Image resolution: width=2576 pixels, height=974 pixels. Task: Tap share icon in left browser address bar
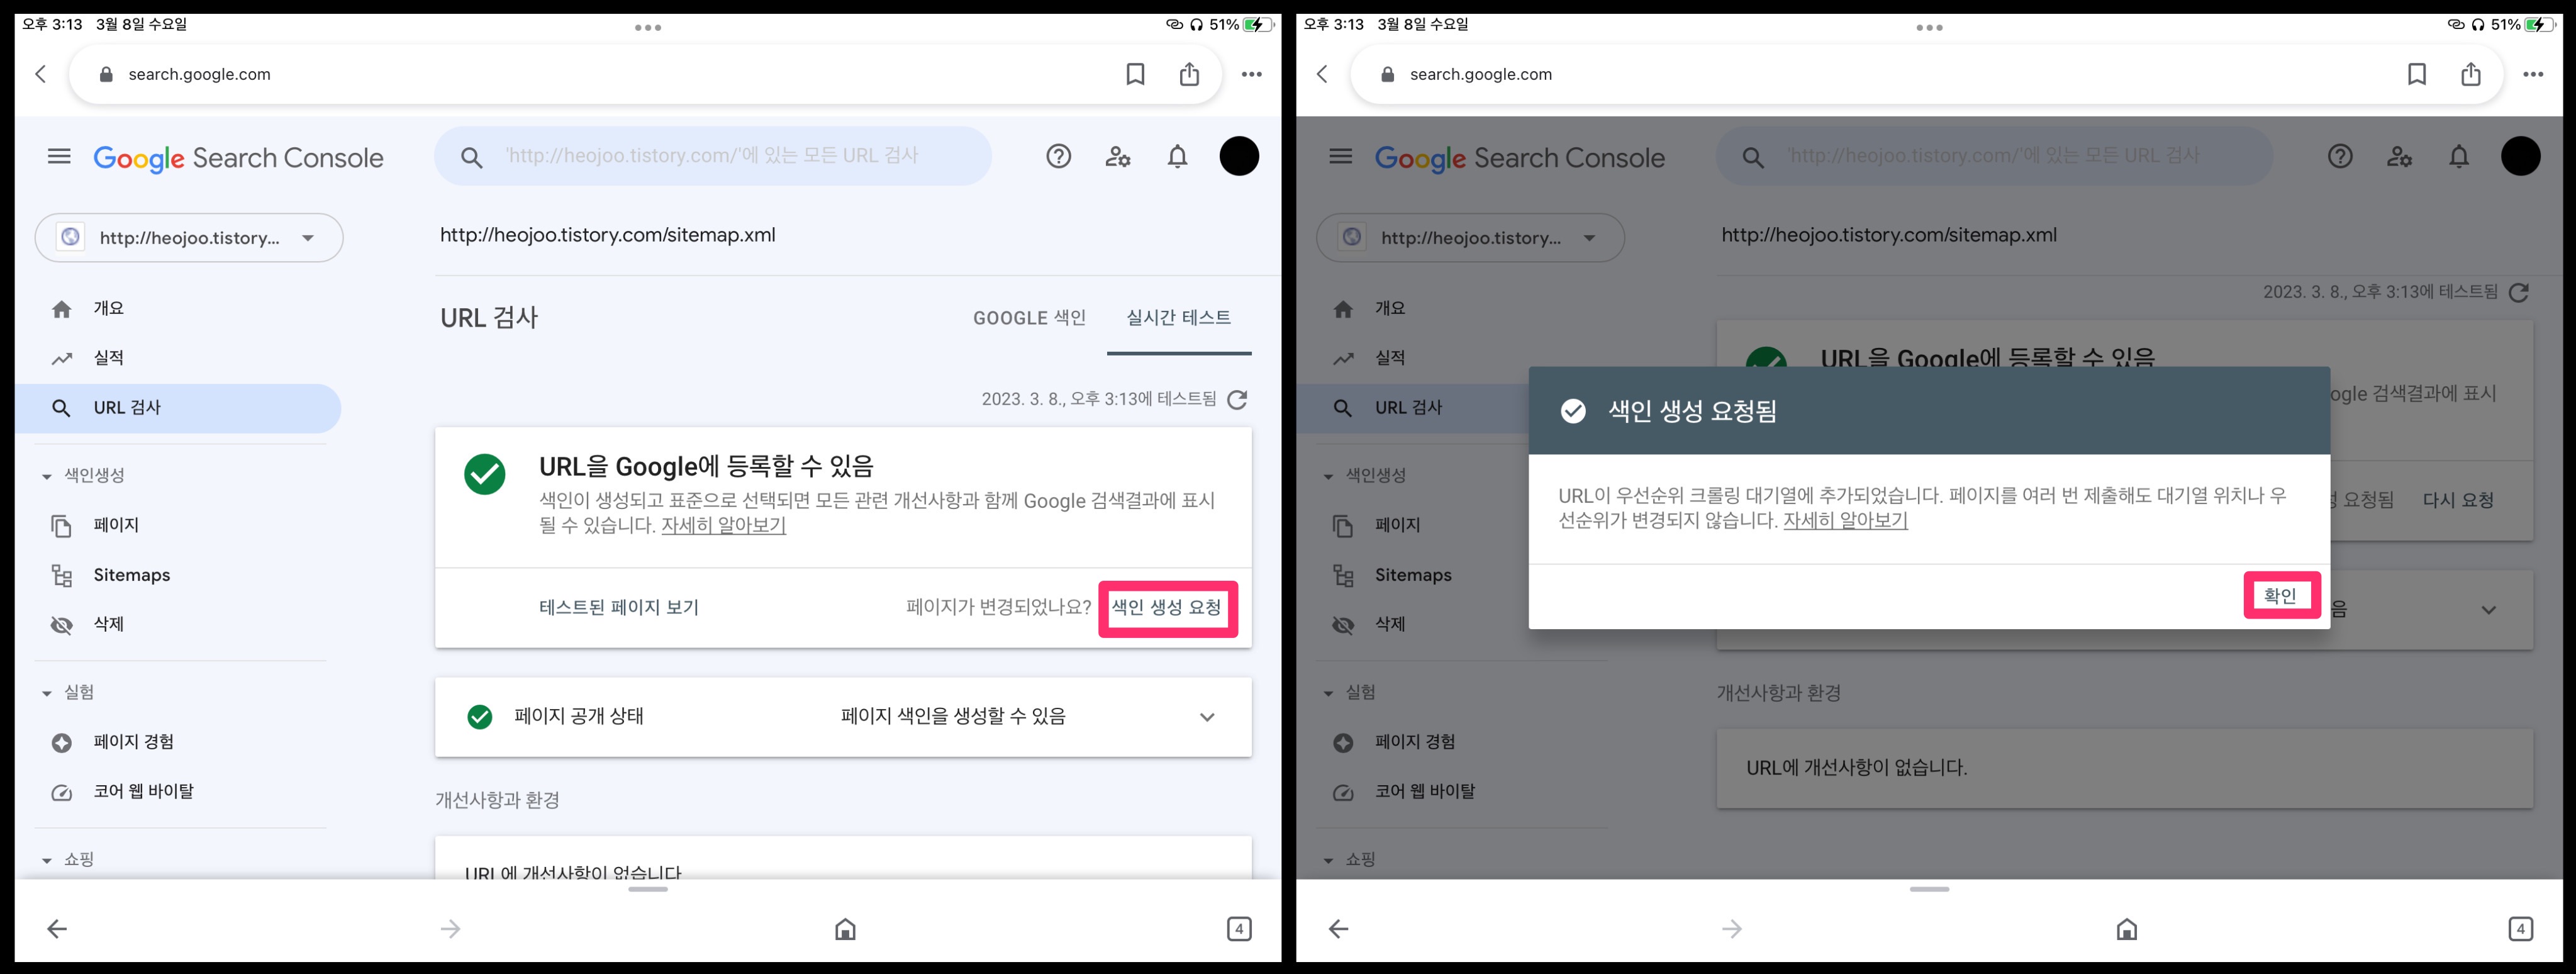point(1188,74)
